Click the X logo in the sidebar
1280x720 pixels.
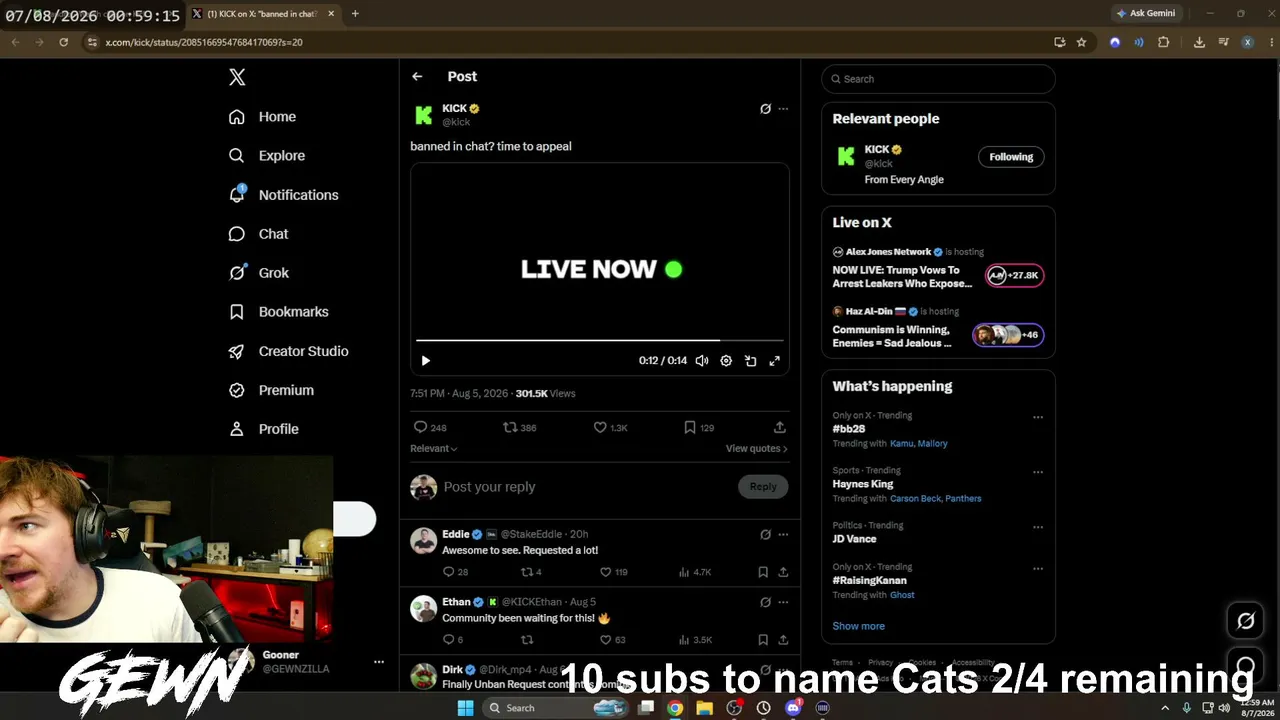(237, 77)
